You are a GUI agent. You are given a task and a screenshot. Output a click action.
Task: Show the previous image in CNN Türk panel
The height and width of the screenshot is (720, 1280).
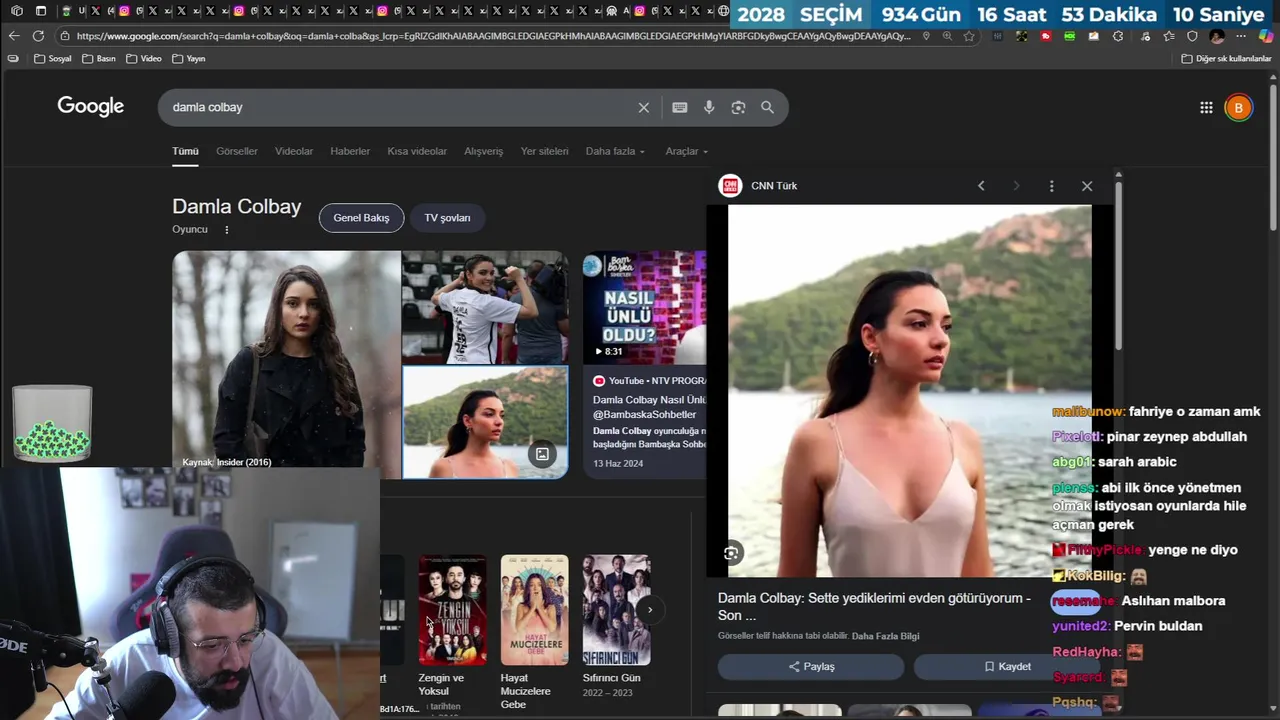coord(981,186)
